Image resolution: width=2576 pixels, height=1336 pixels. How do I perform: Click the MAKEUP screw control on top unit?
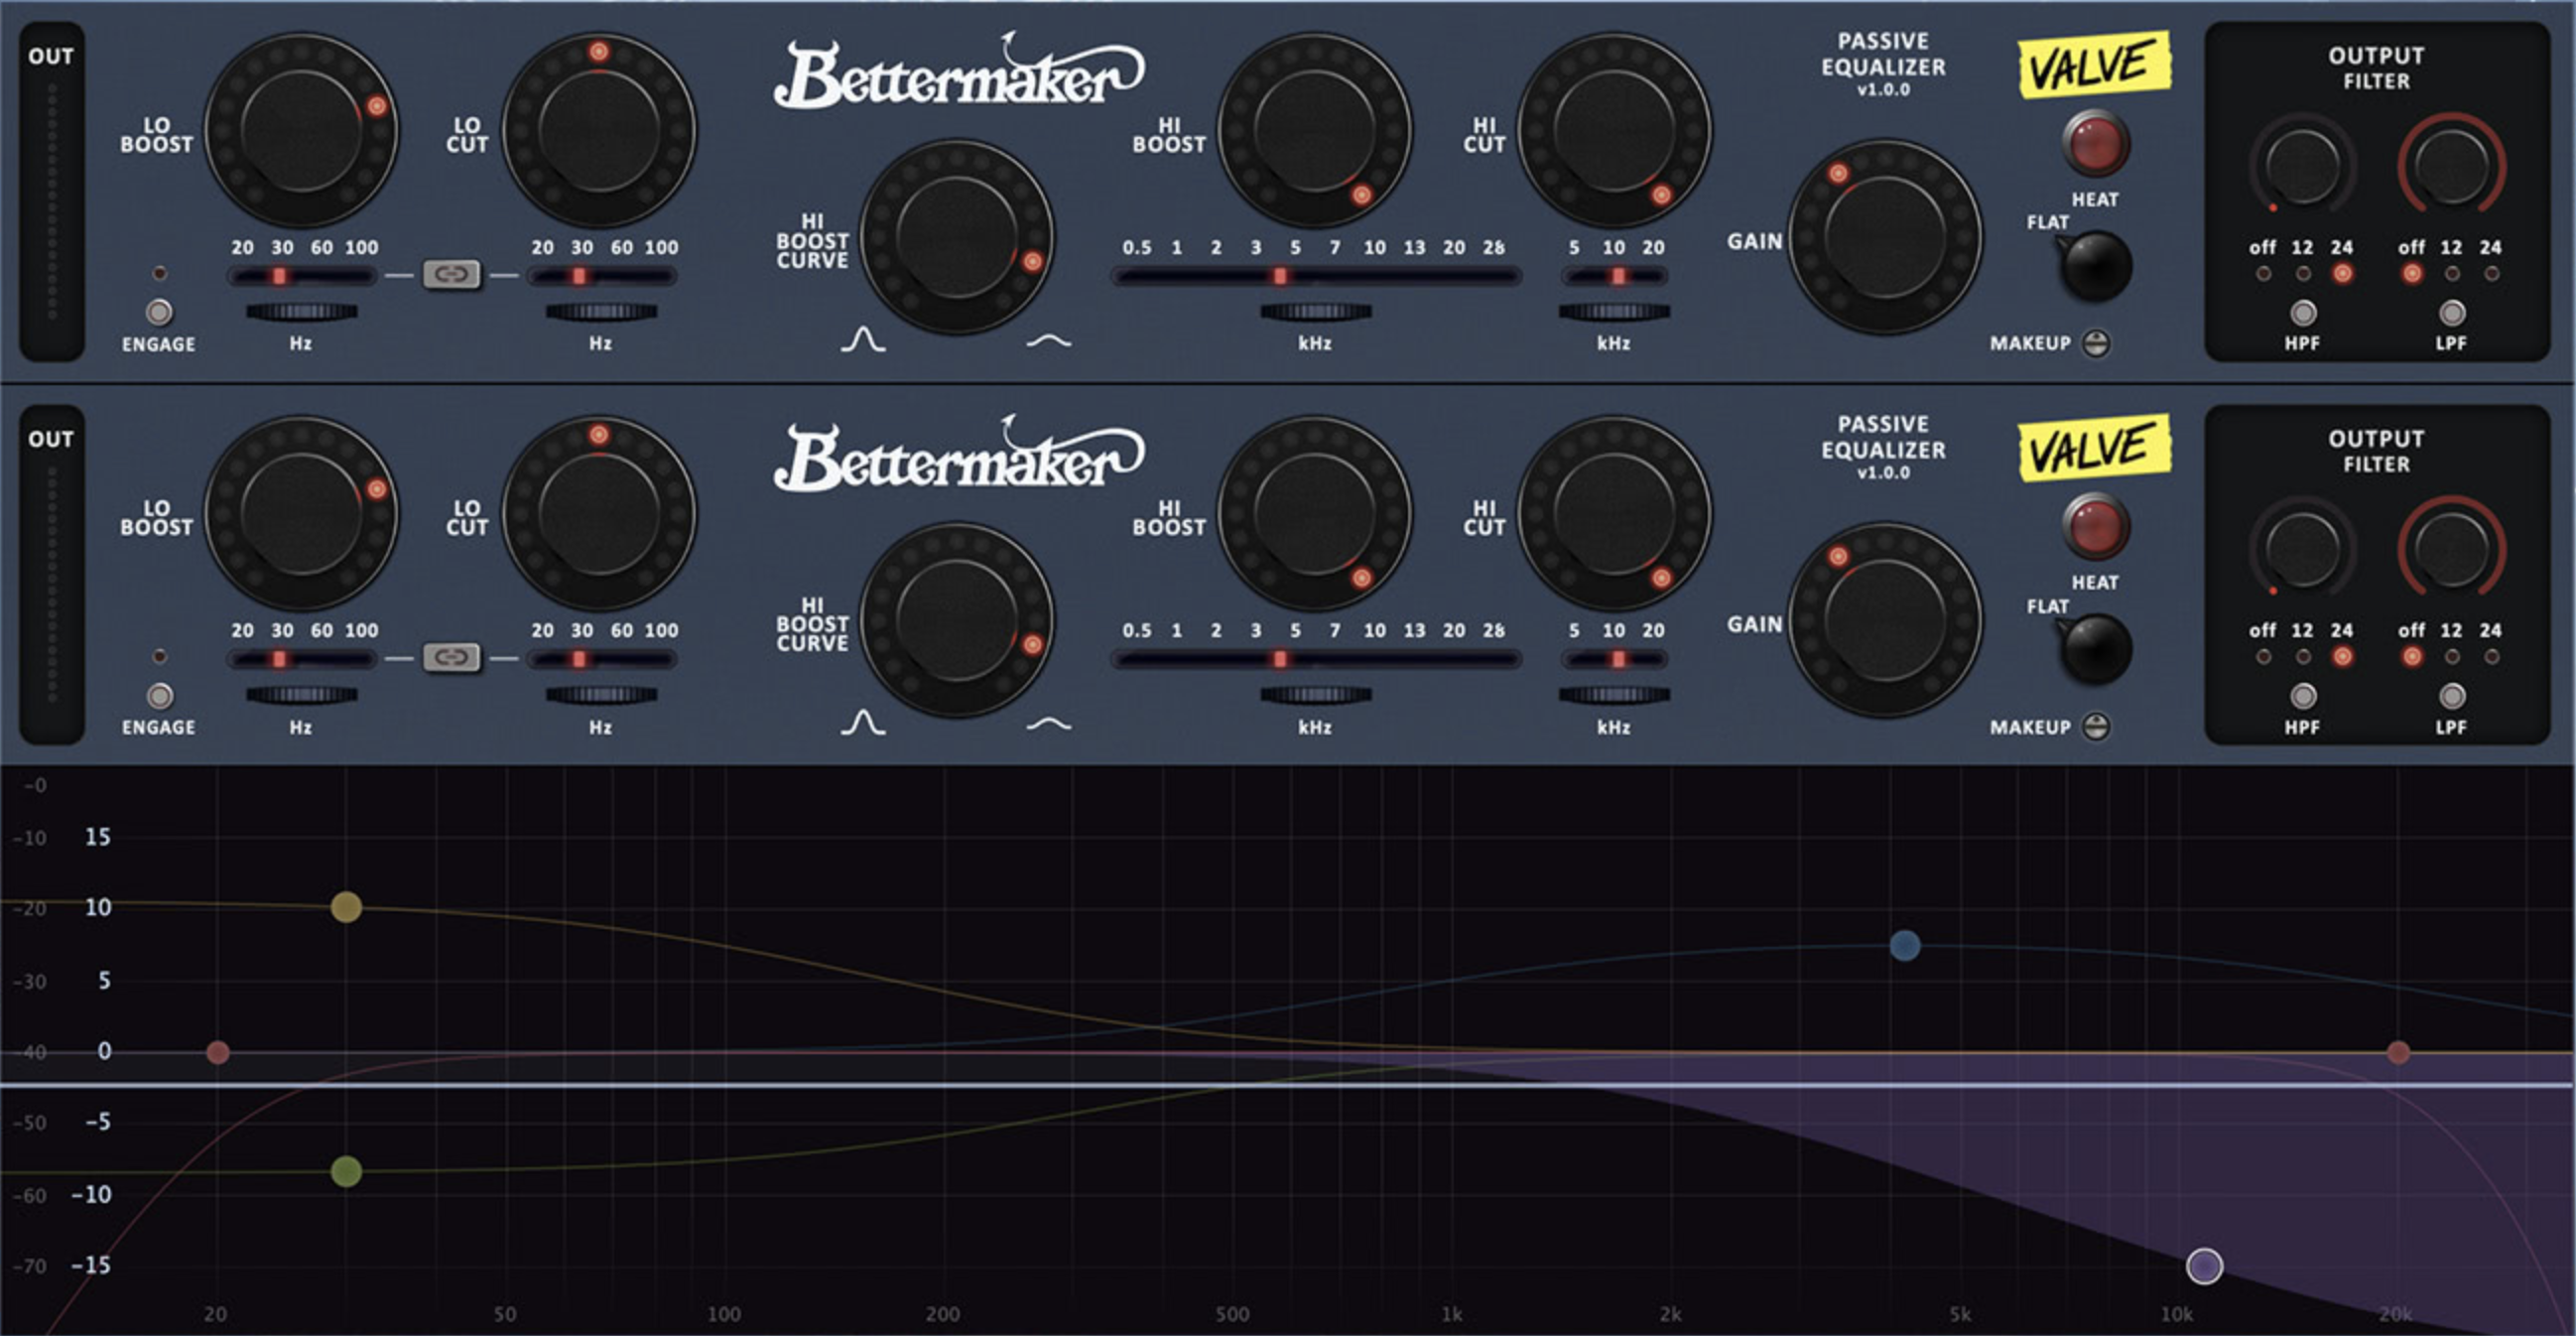pyautogui.click(x=2095, y=343)
